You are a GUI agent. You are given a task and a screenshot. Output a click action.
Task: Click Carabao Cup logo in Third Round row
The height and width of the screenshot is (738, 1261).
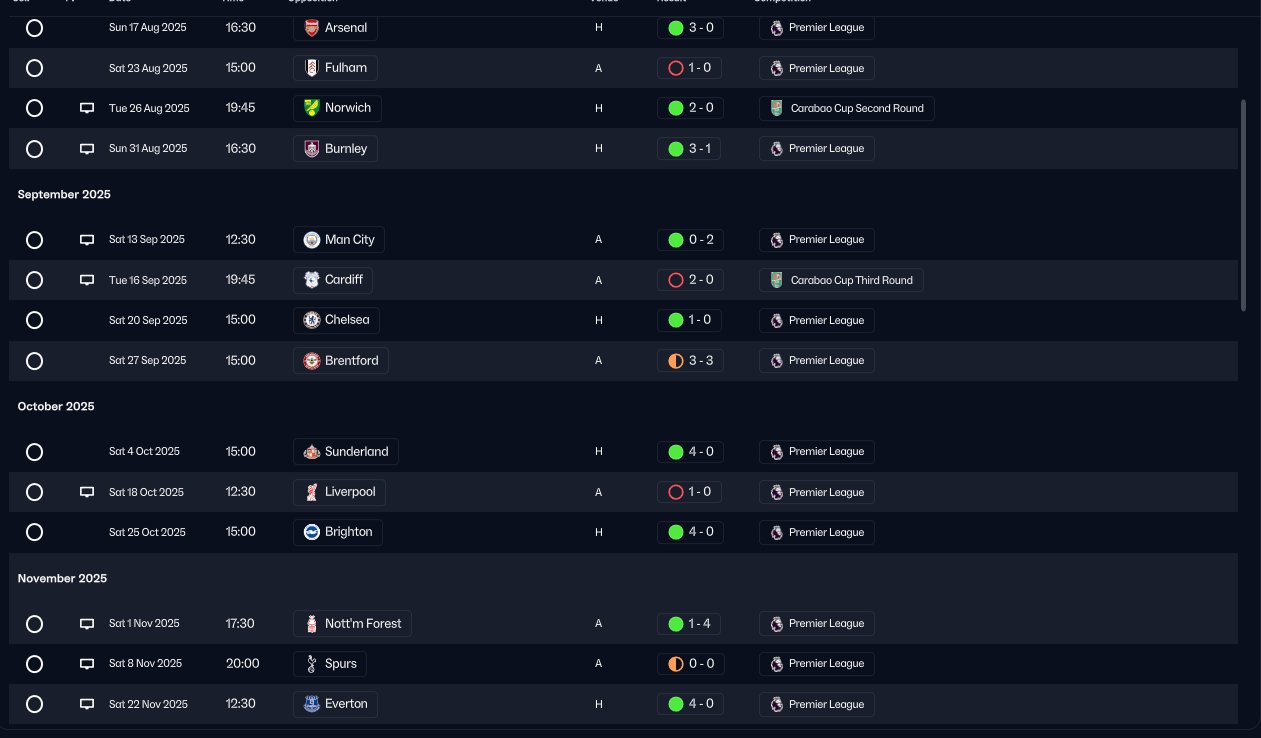point(776,280)
